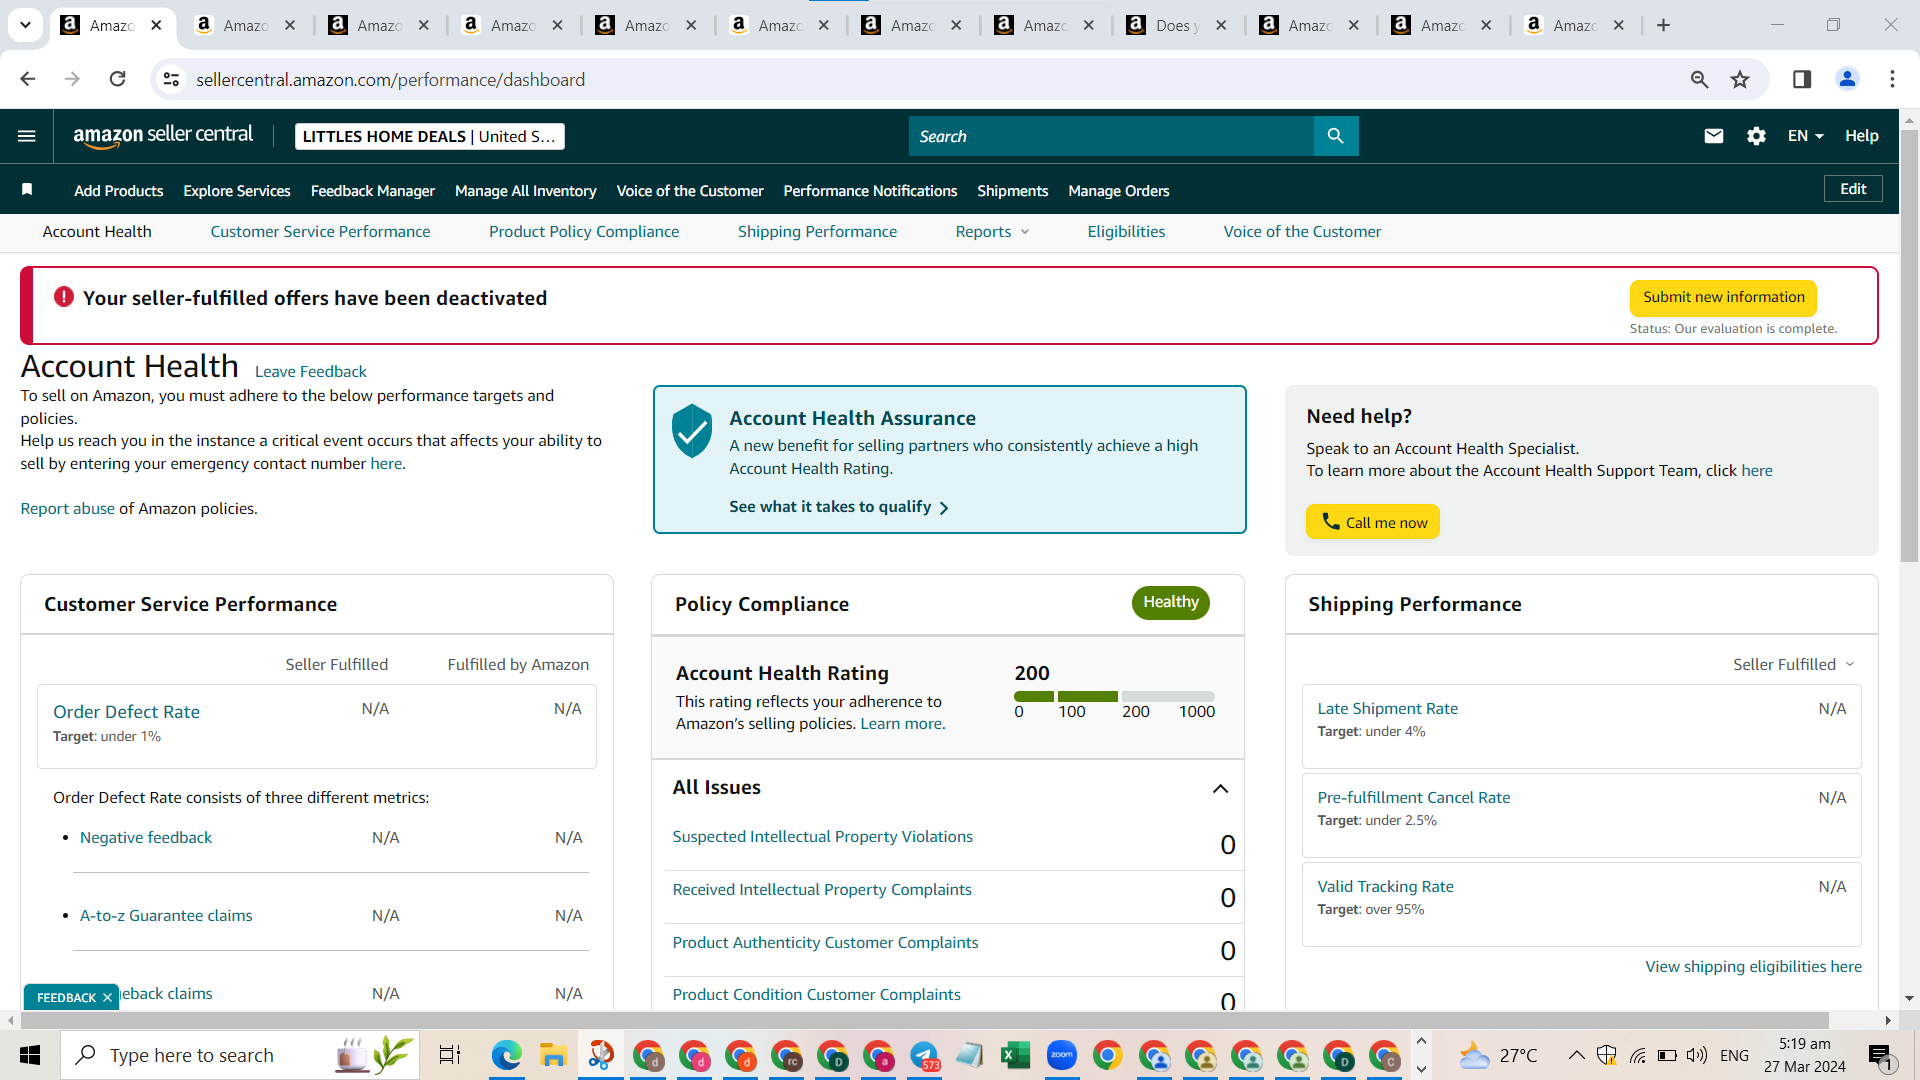Viewport: 1920px width, 1080px height.
Task: Open the LITTLES HOME DEALS account switcher
Action: click(x=429, y=136)
